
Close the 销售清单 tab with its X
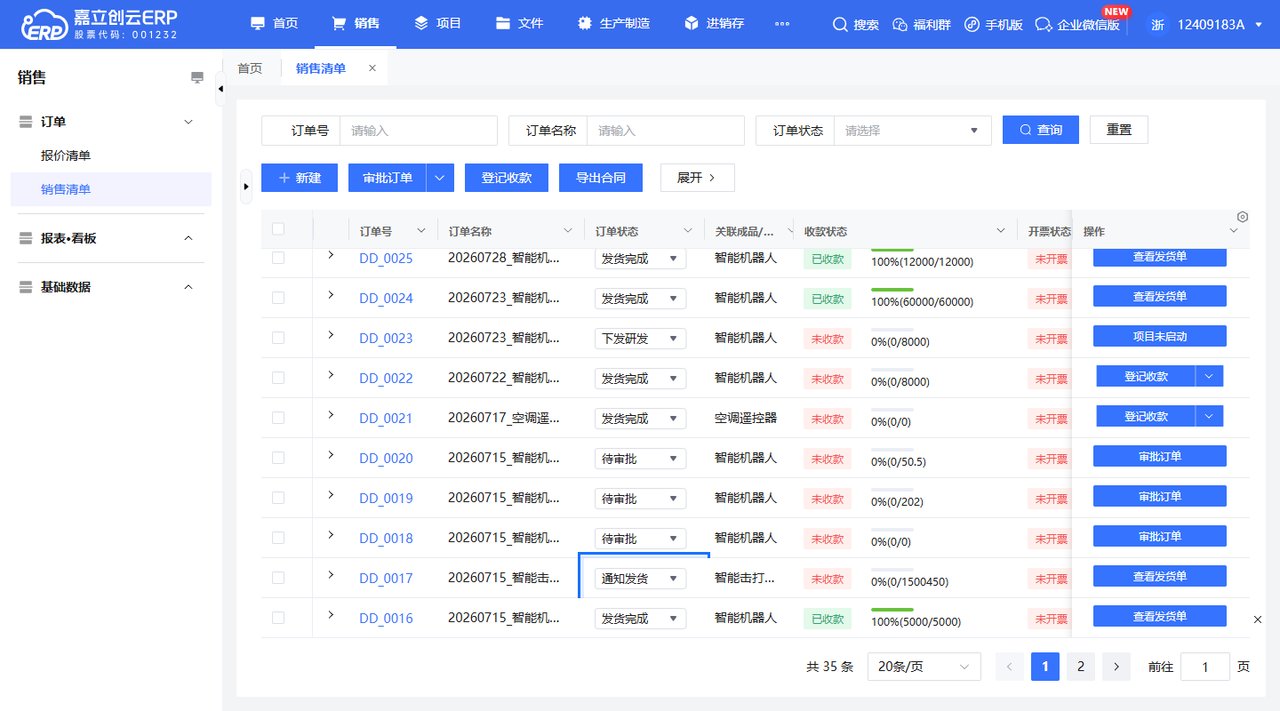click(x=372, y=68)
